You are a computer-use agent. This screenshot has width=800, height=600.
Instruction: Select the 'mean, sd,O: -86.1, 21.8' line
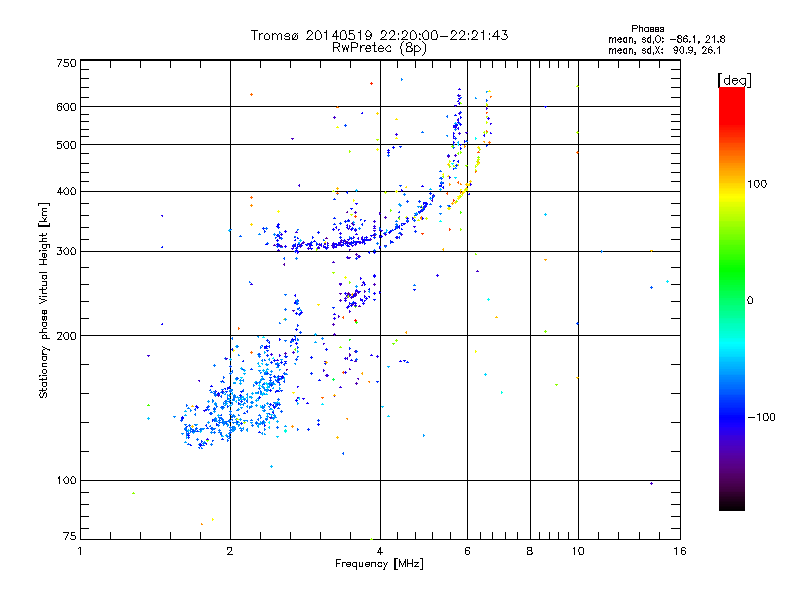point(666,39)
